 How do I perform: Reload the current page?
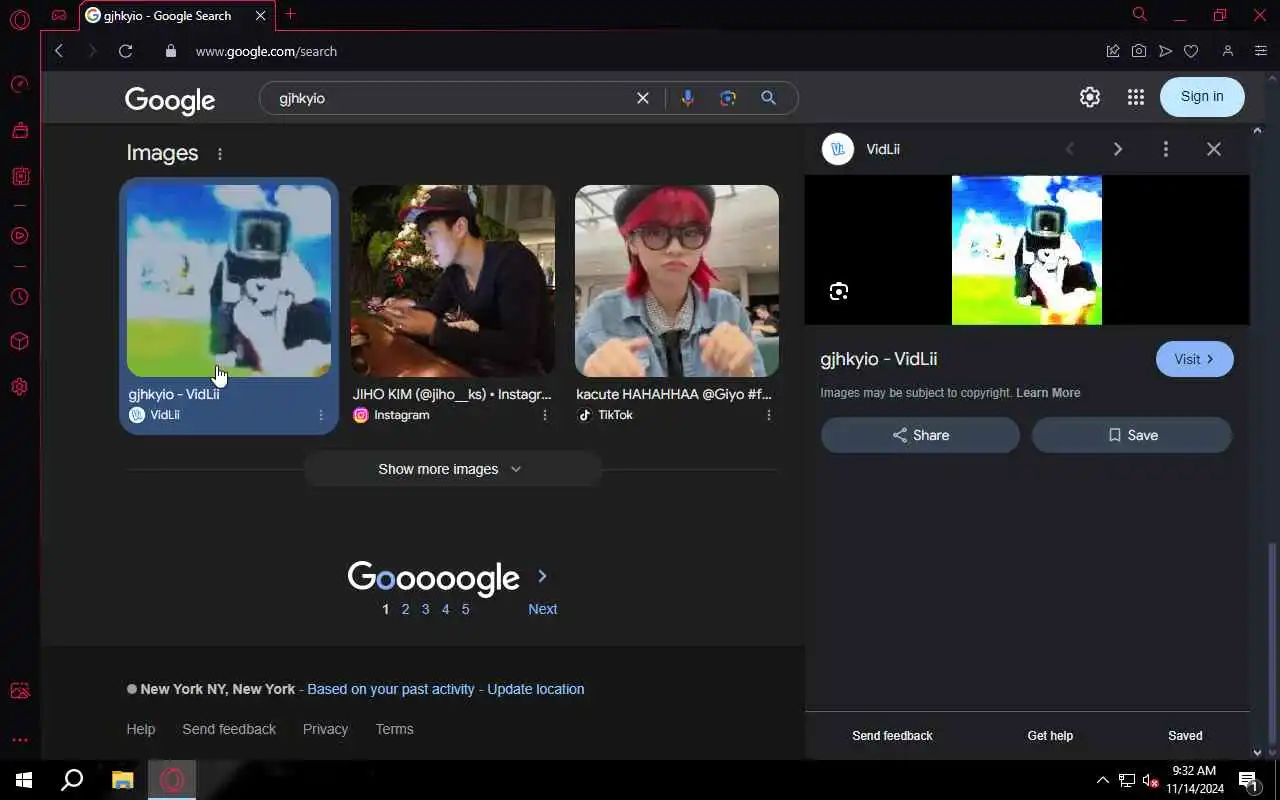[x=125, y=51]
